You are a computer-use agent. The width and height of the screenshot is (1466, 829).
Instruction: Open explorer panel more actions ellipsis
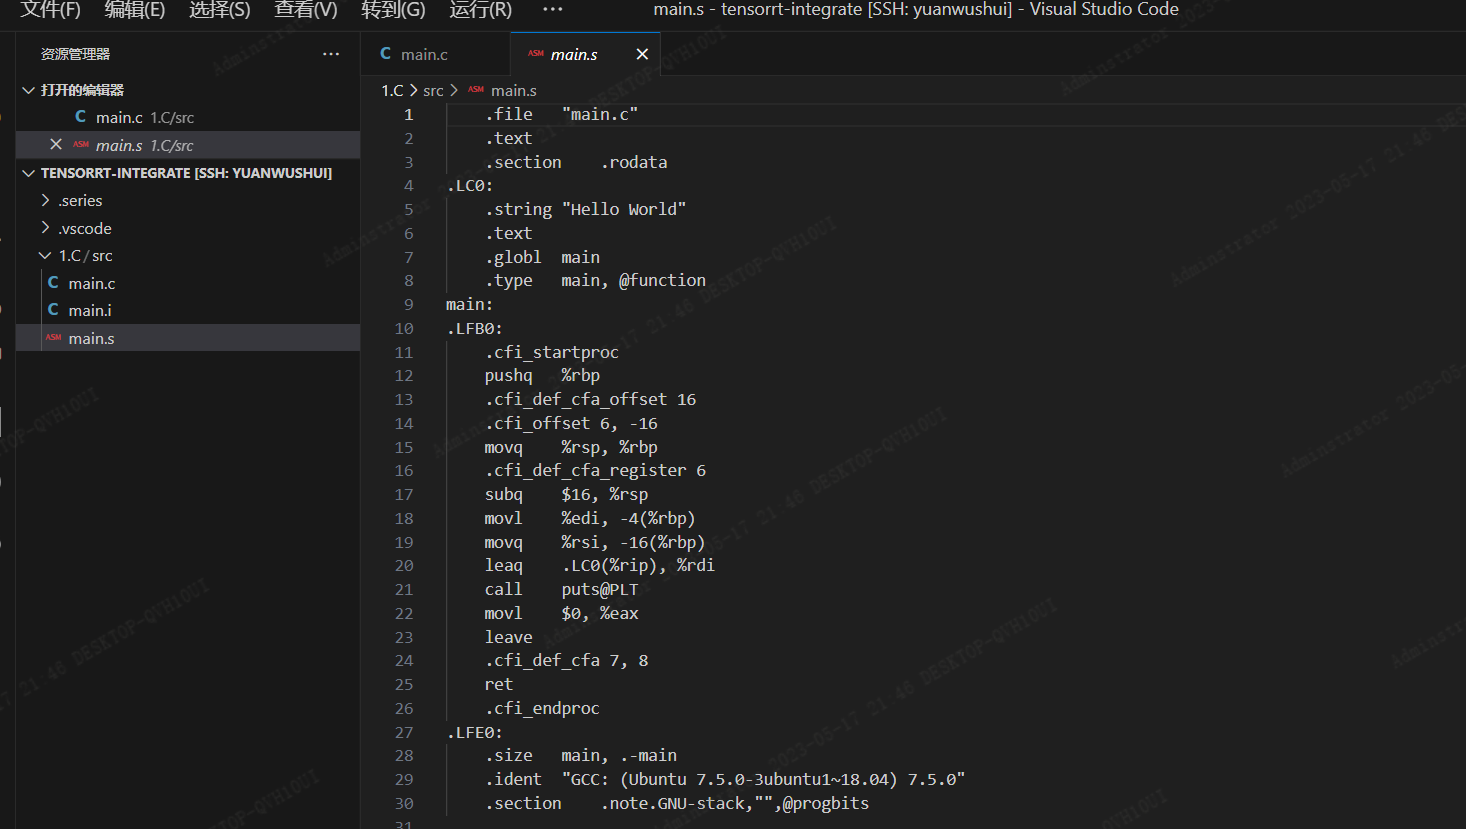(331, 54)
